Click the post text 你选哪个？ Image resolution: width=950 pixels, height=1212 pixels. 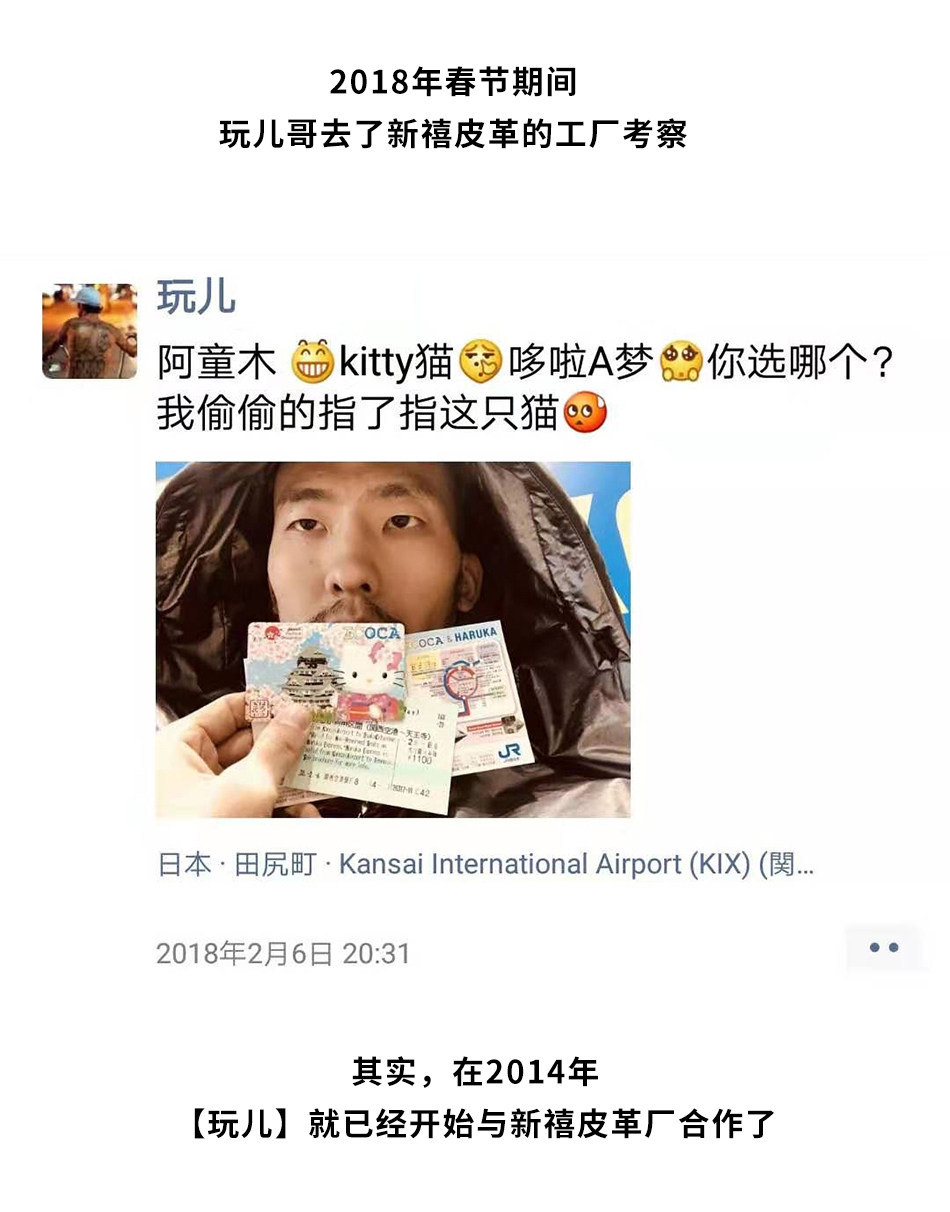click(x=800, y=363)
